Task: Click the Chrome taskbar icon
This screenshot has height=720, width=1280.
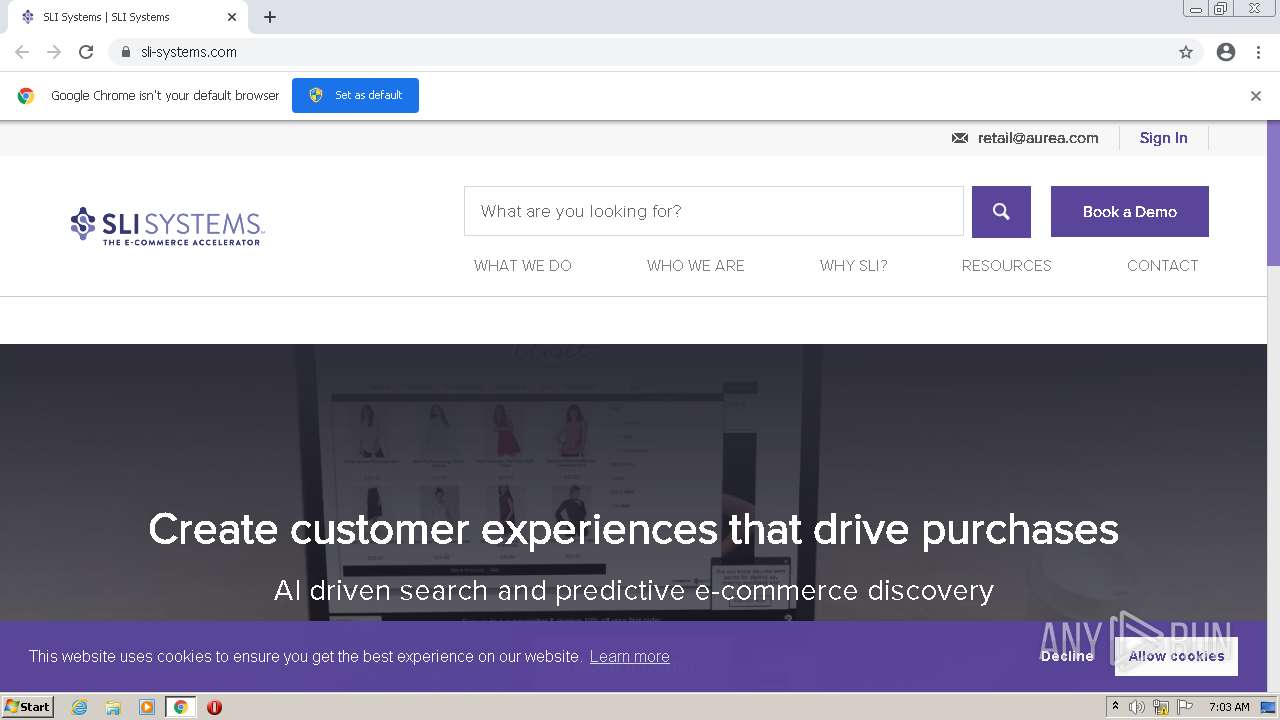Action: point(181,707)
